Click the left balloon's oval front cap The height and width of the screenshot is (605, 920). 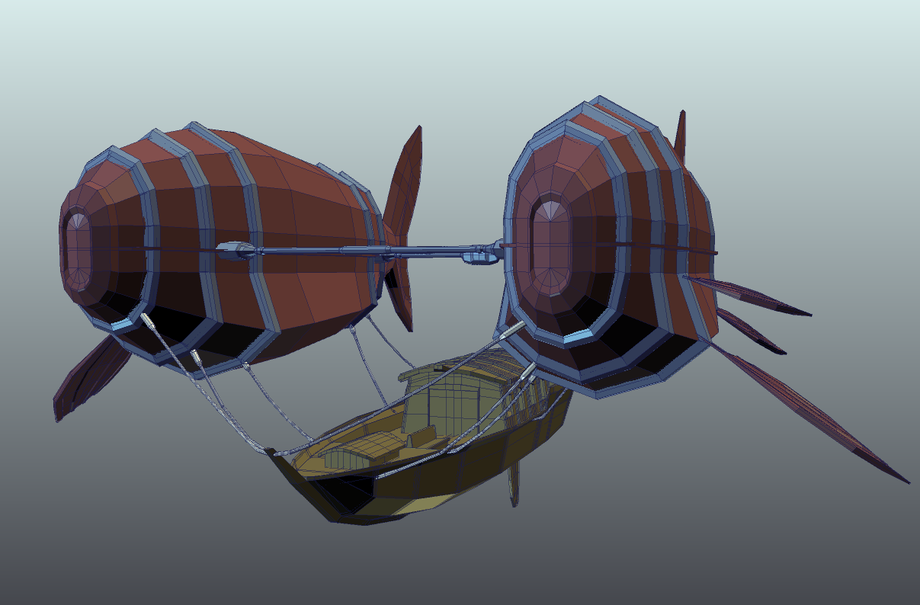(x=77, y=249)
